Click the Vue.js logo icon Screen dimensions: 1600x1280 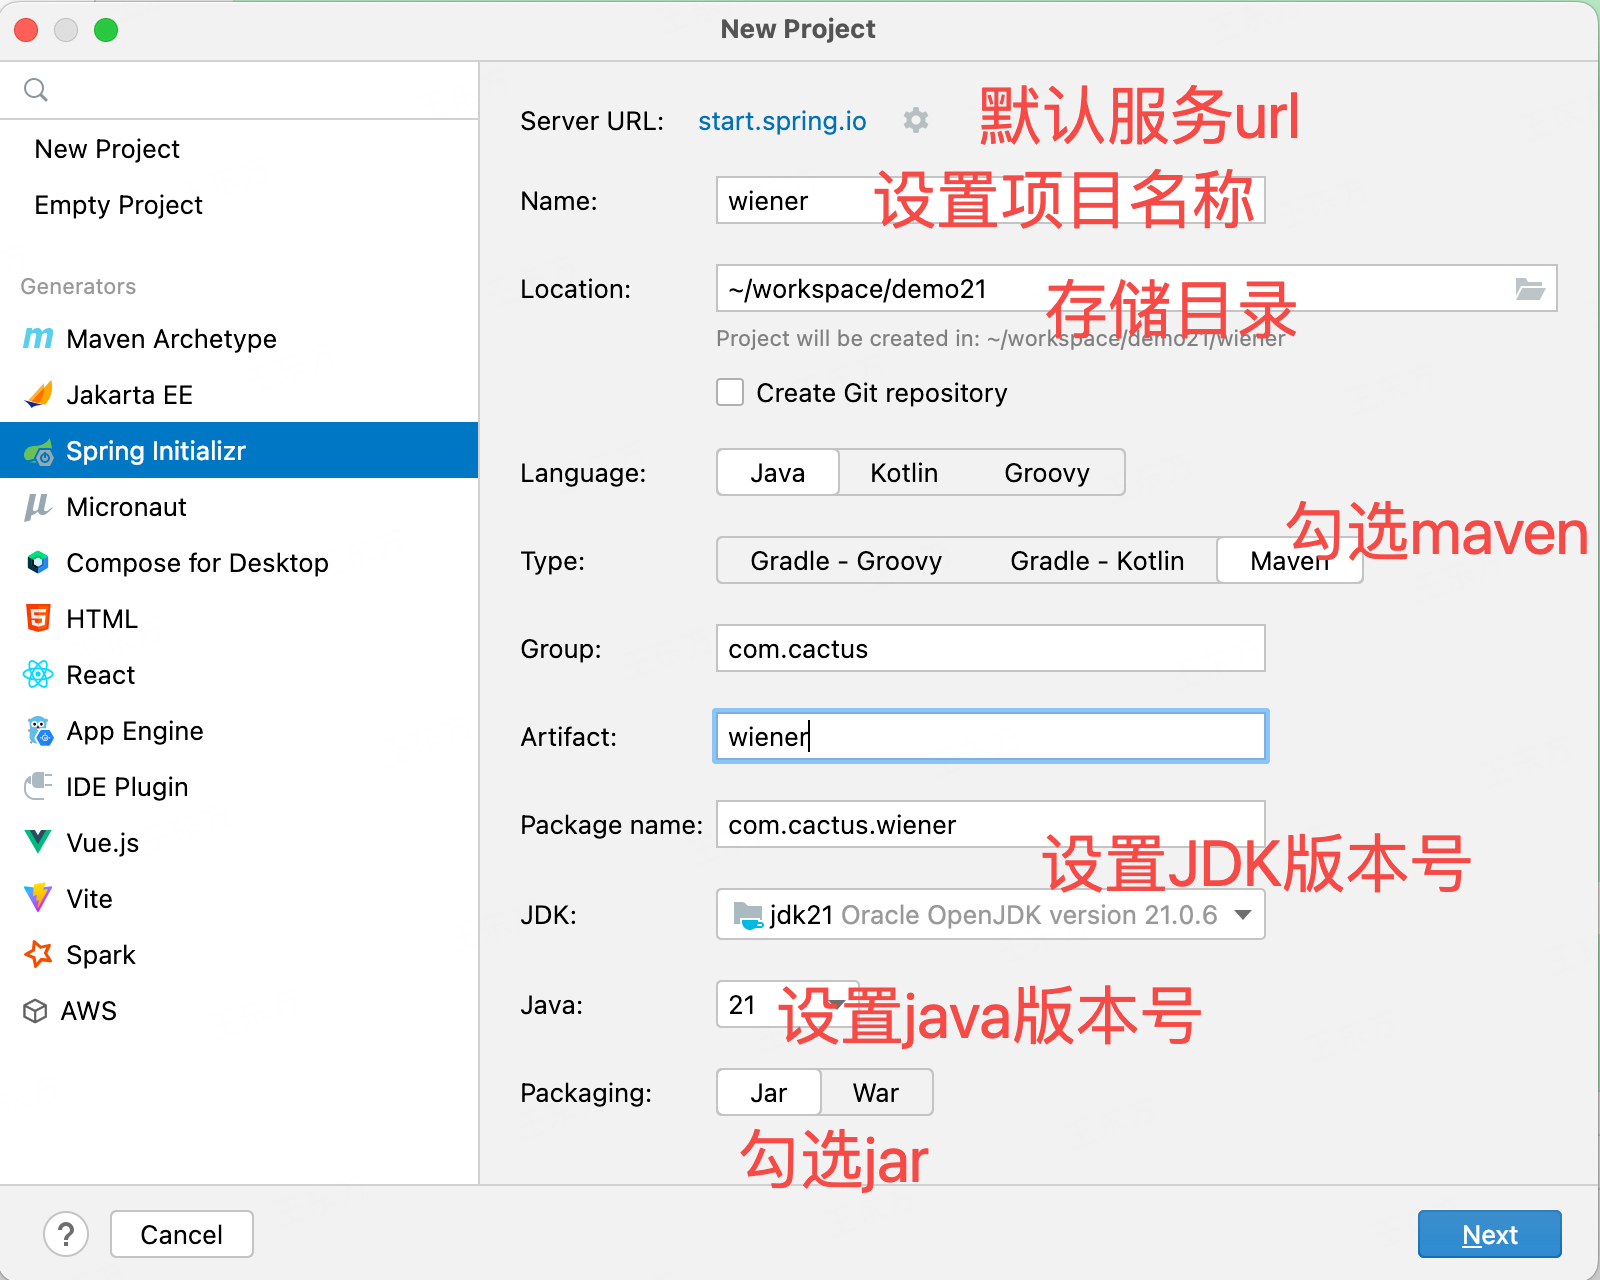38,842
